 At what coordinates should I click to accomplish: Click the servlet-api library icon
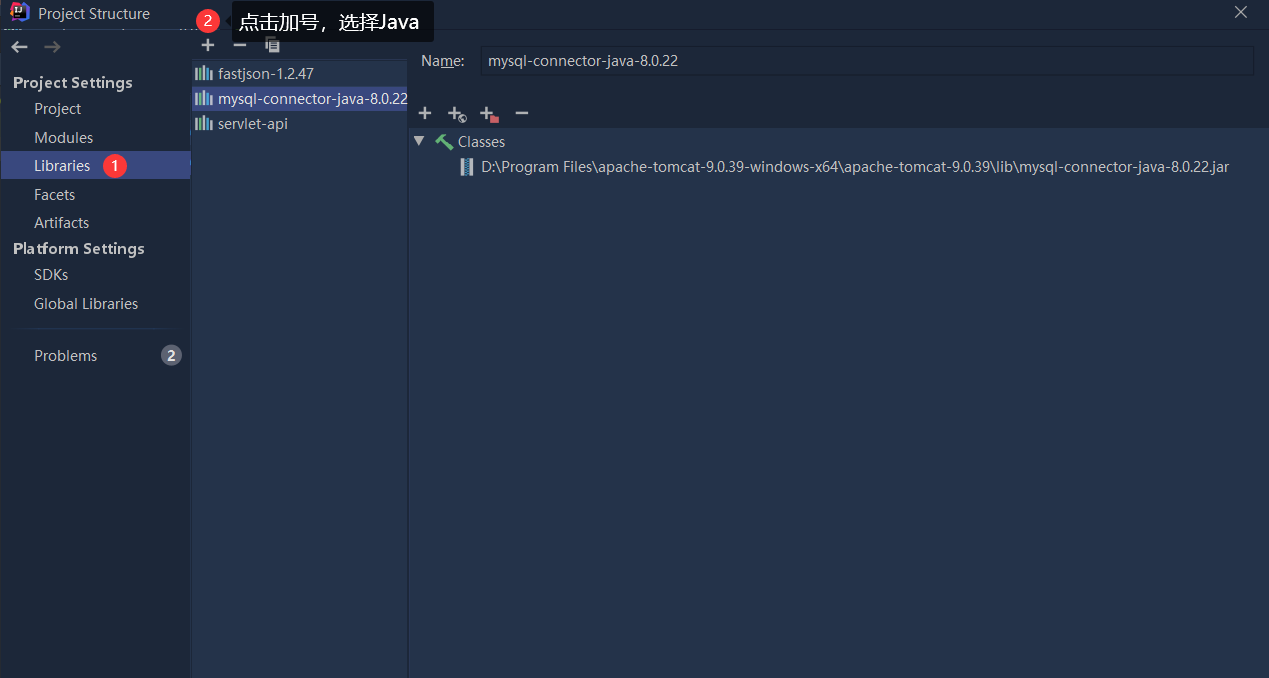204,124
